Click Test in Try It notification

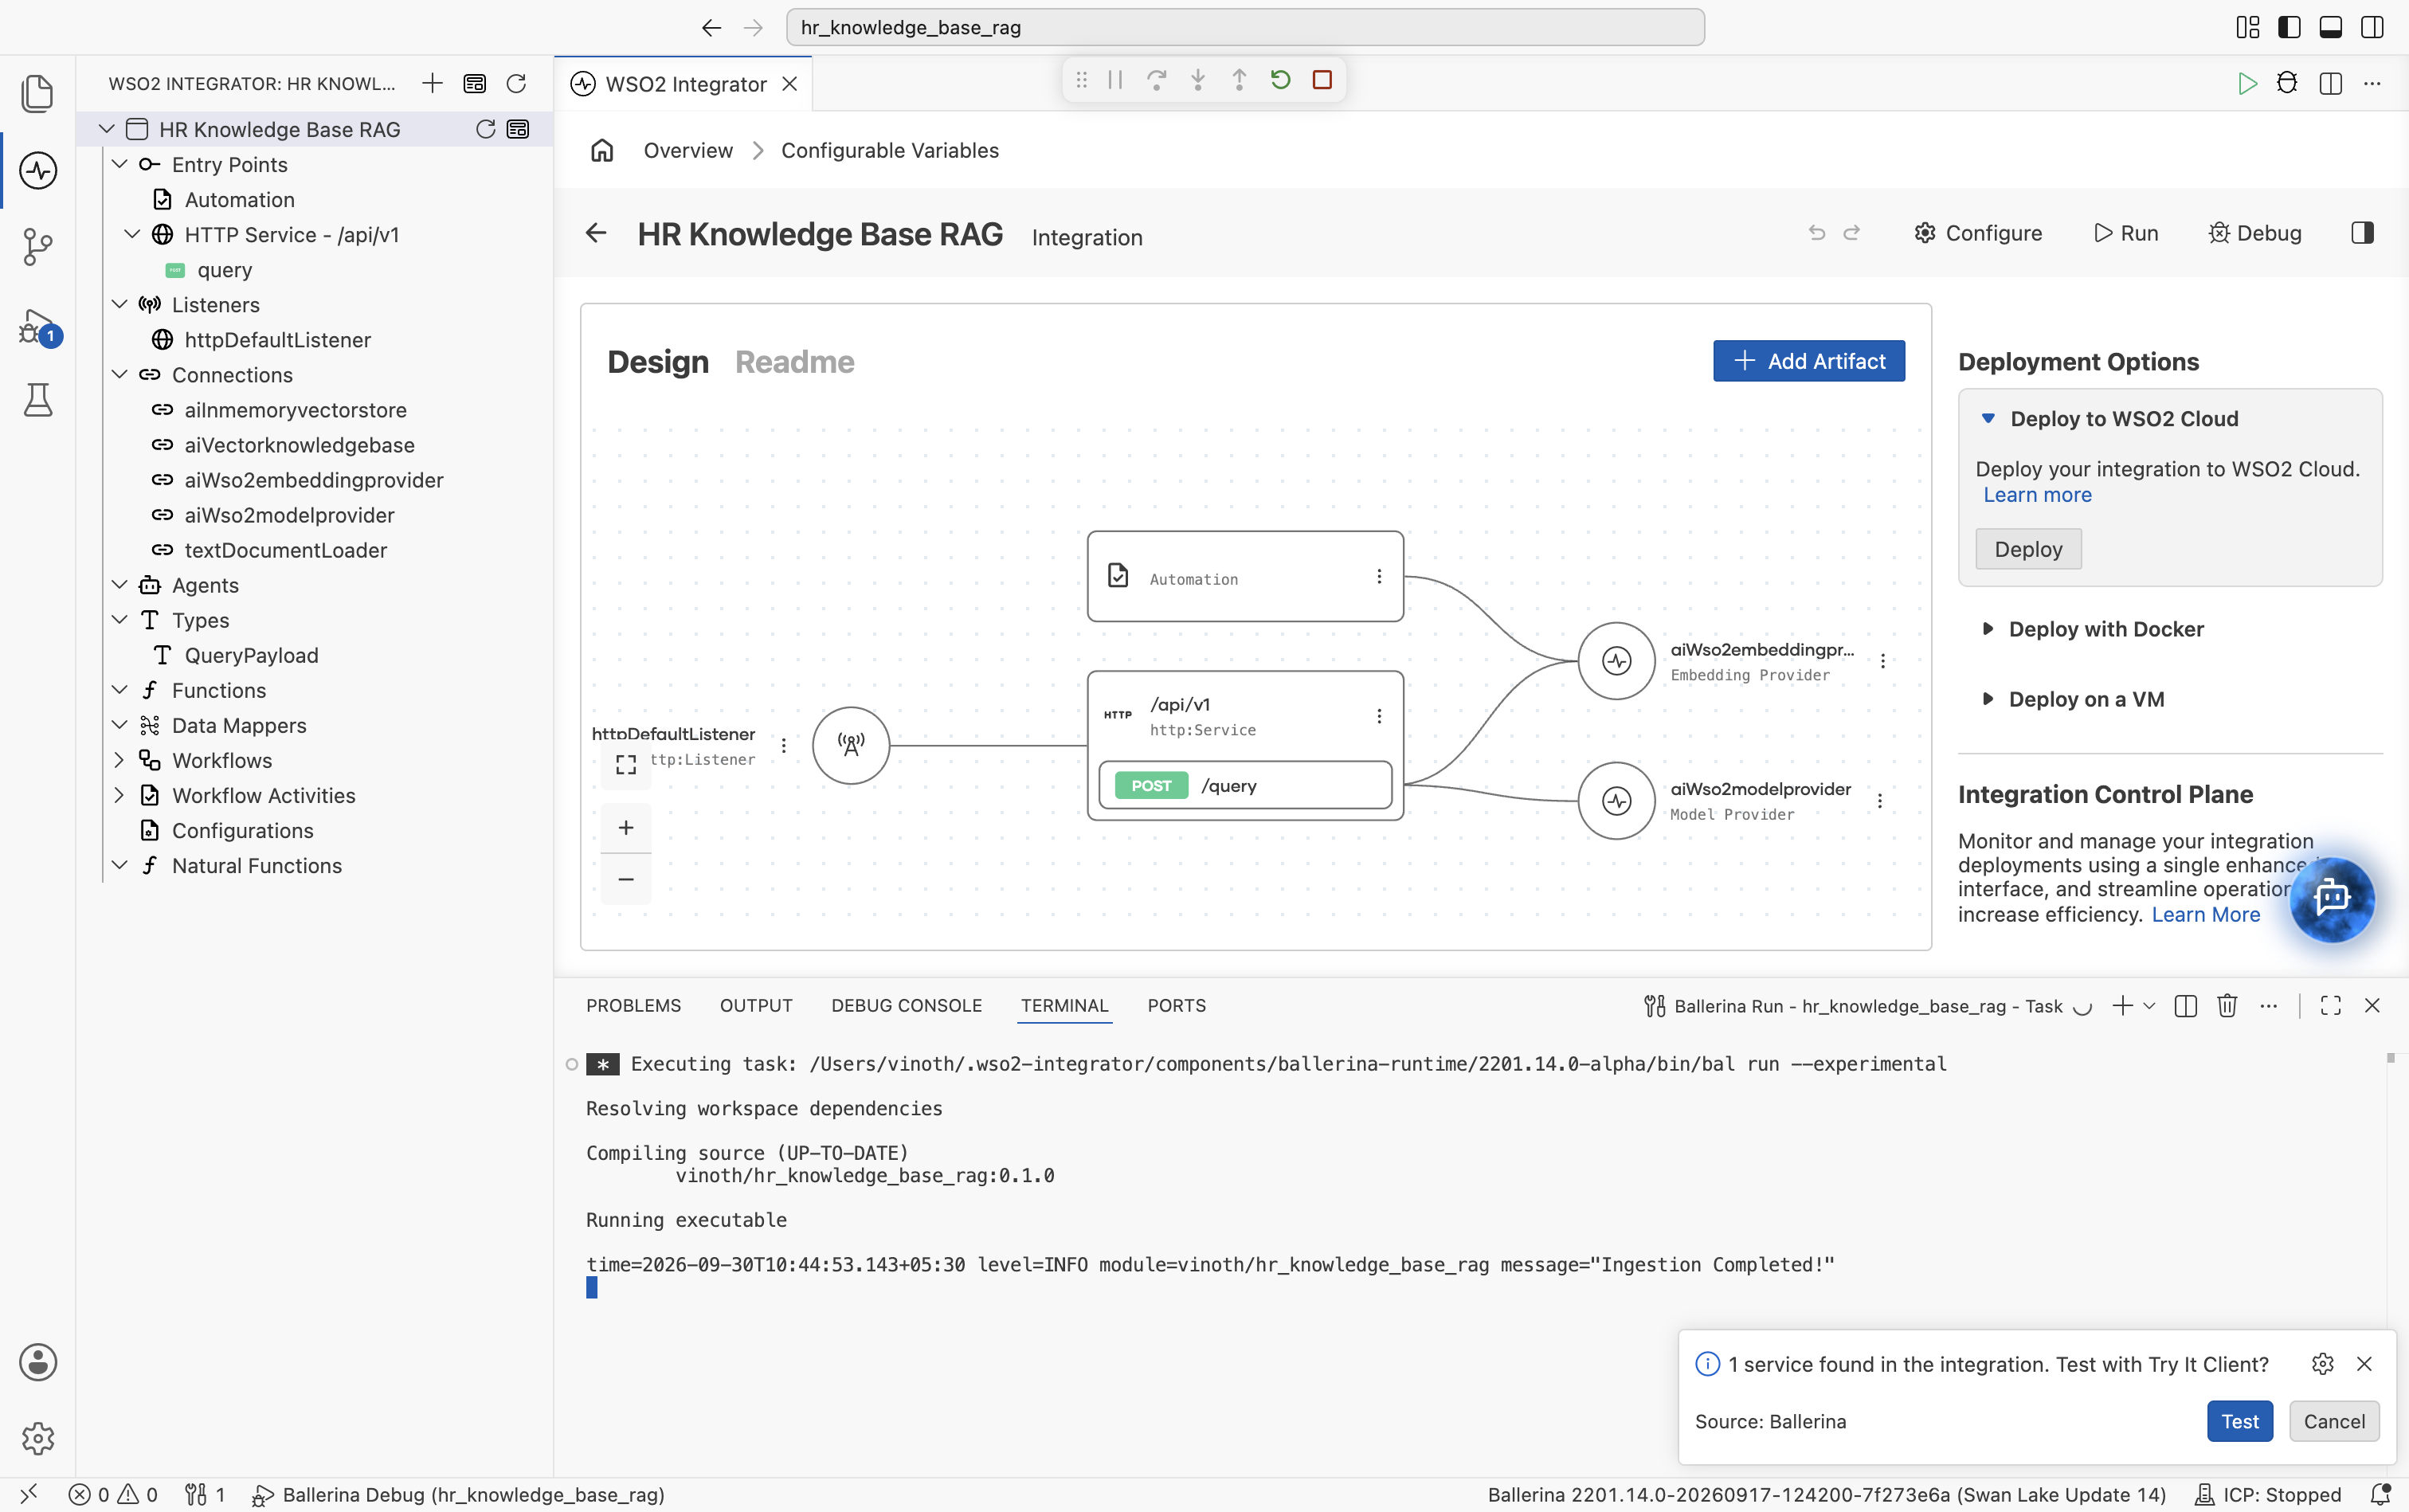click(2239, 1421)
